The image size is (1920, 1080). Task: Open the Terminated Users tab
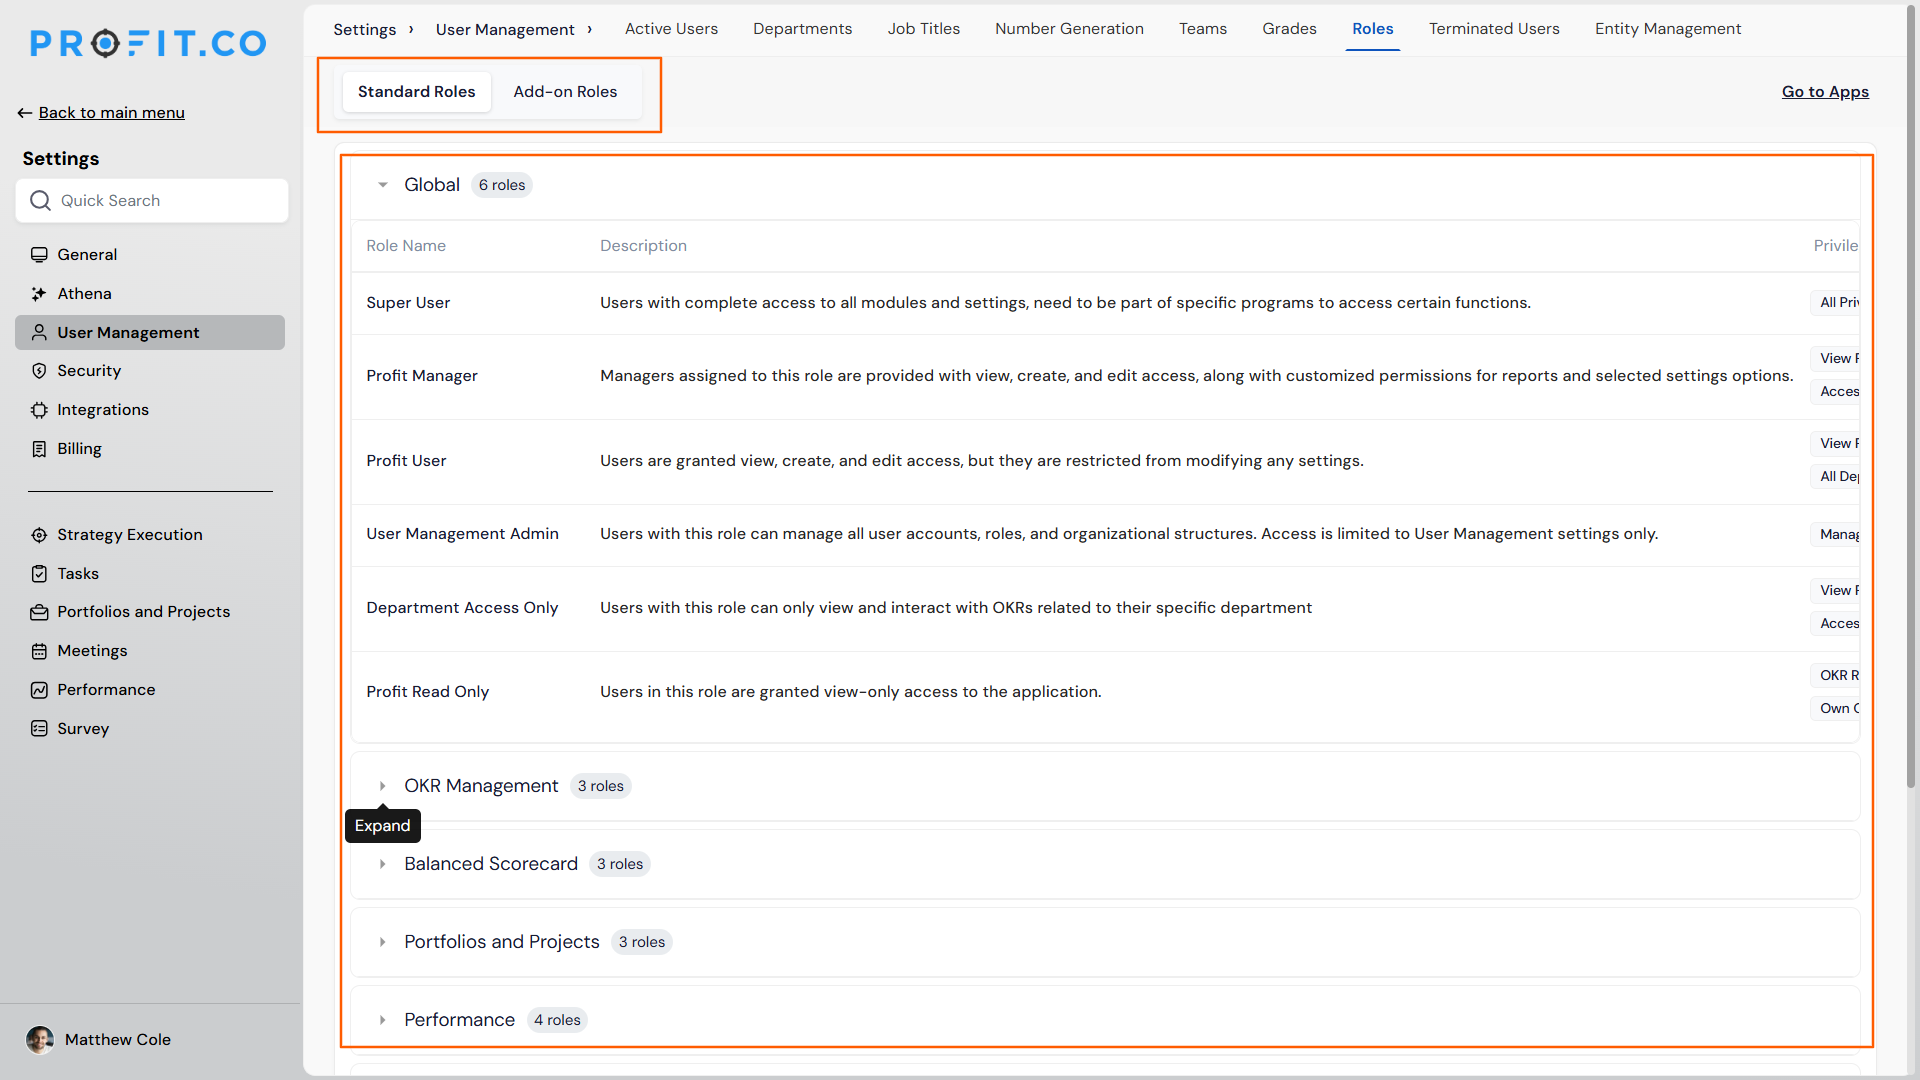pos(1494,29)
